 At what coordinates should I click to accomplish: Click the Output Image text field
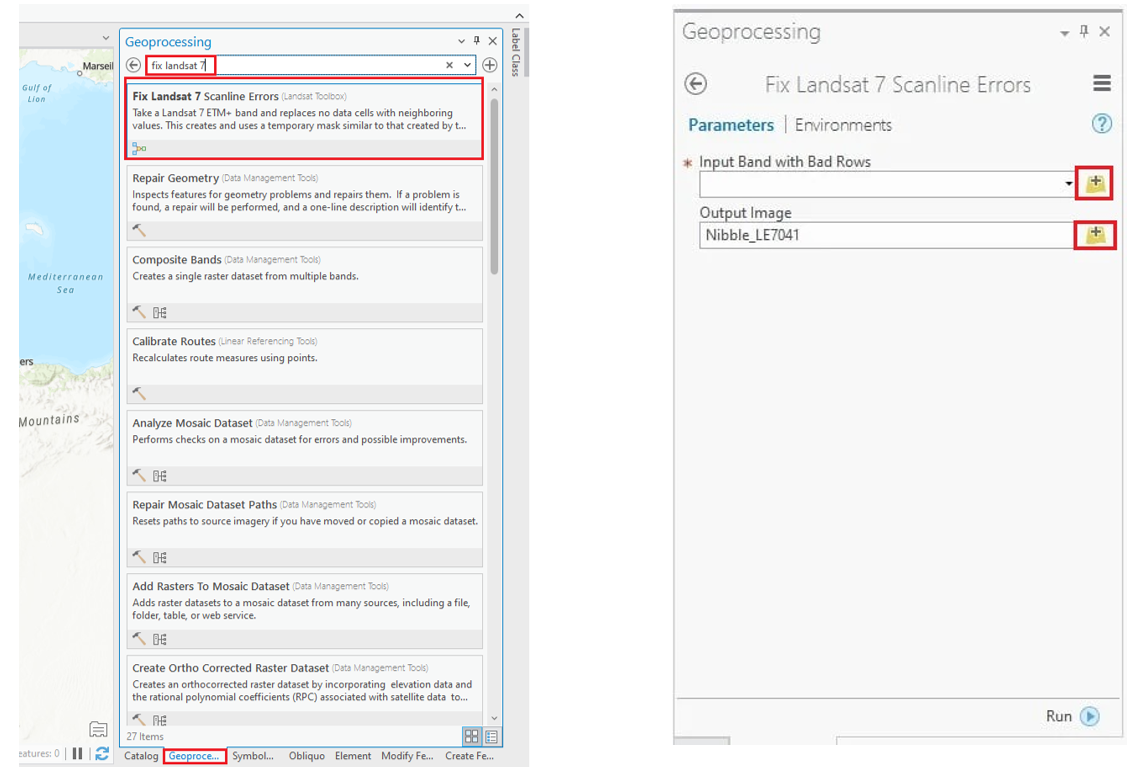tap(885, 236)
